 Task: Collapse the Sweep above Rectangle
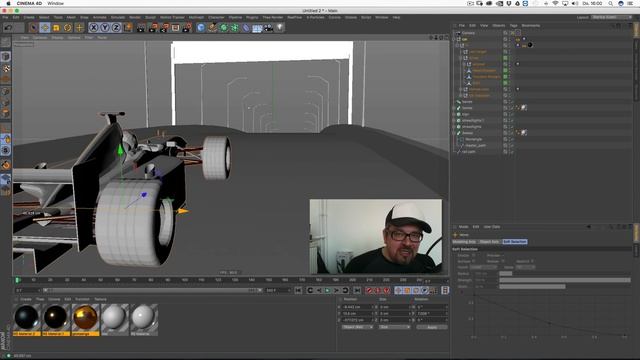(454, 133)
